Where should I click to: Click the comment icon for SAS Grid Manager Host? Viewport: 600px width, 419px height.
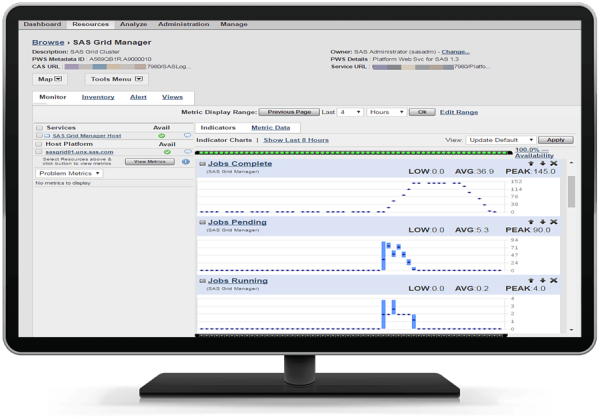pyautogui.click(x=185, y=135)
